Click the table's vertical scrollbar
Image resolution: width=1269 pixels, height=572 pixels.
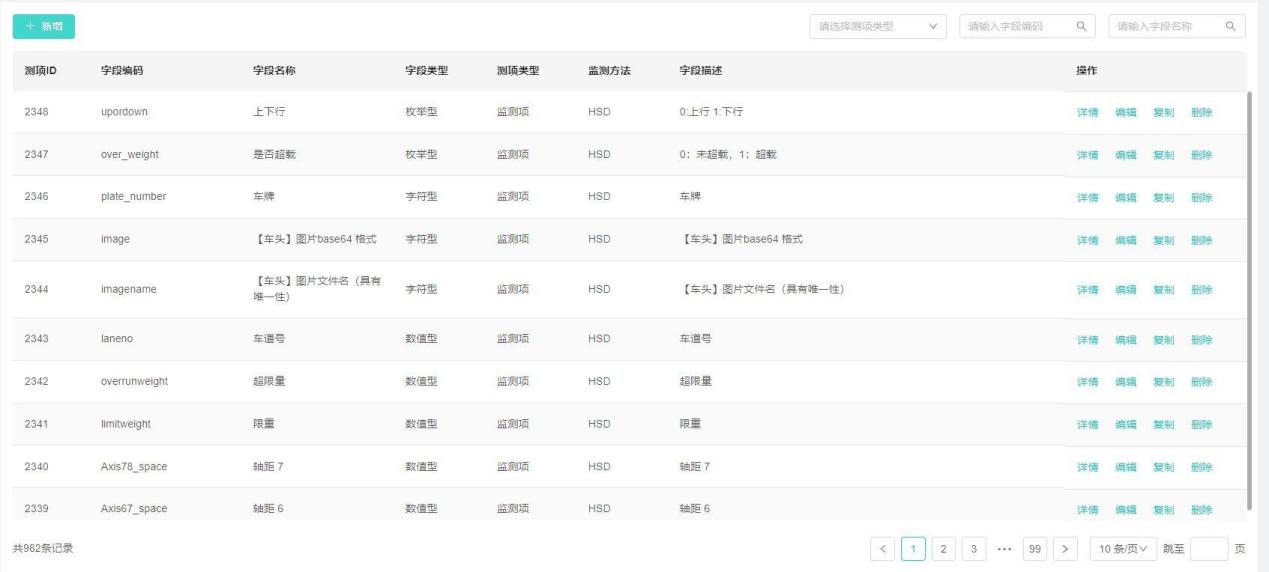click(x=1250, y=300)
